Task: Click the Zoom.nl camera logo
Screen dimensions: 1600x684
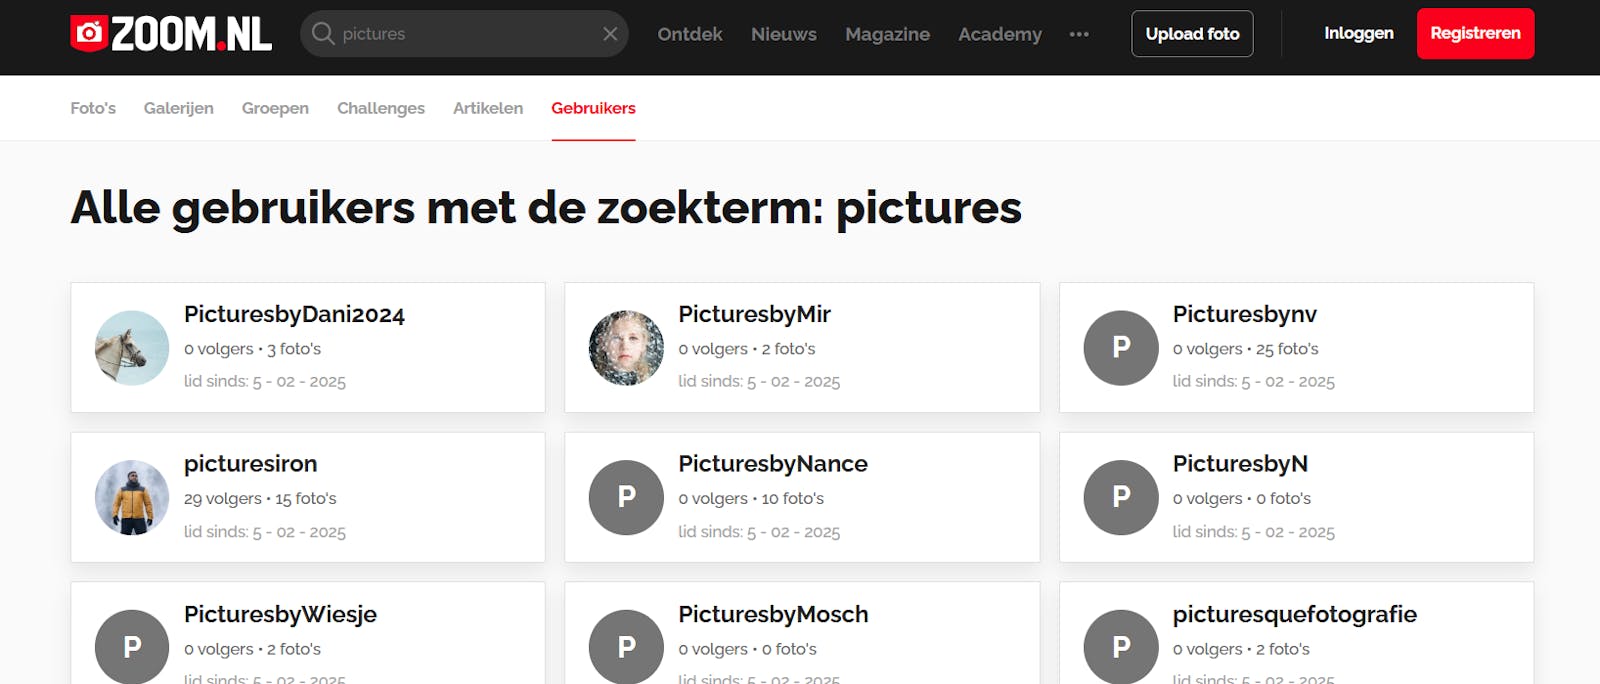Action: click(89, 33)
